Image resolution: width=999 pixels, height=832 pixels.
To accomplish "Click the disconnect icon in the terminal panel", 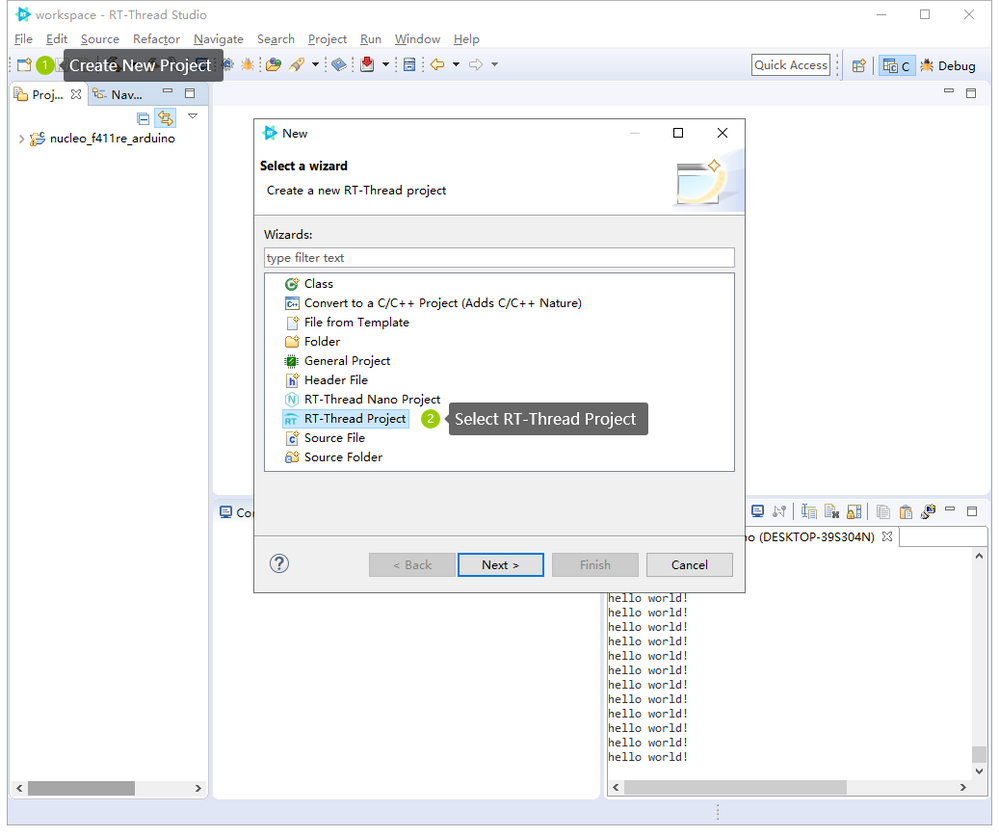I will click(779, 512).
